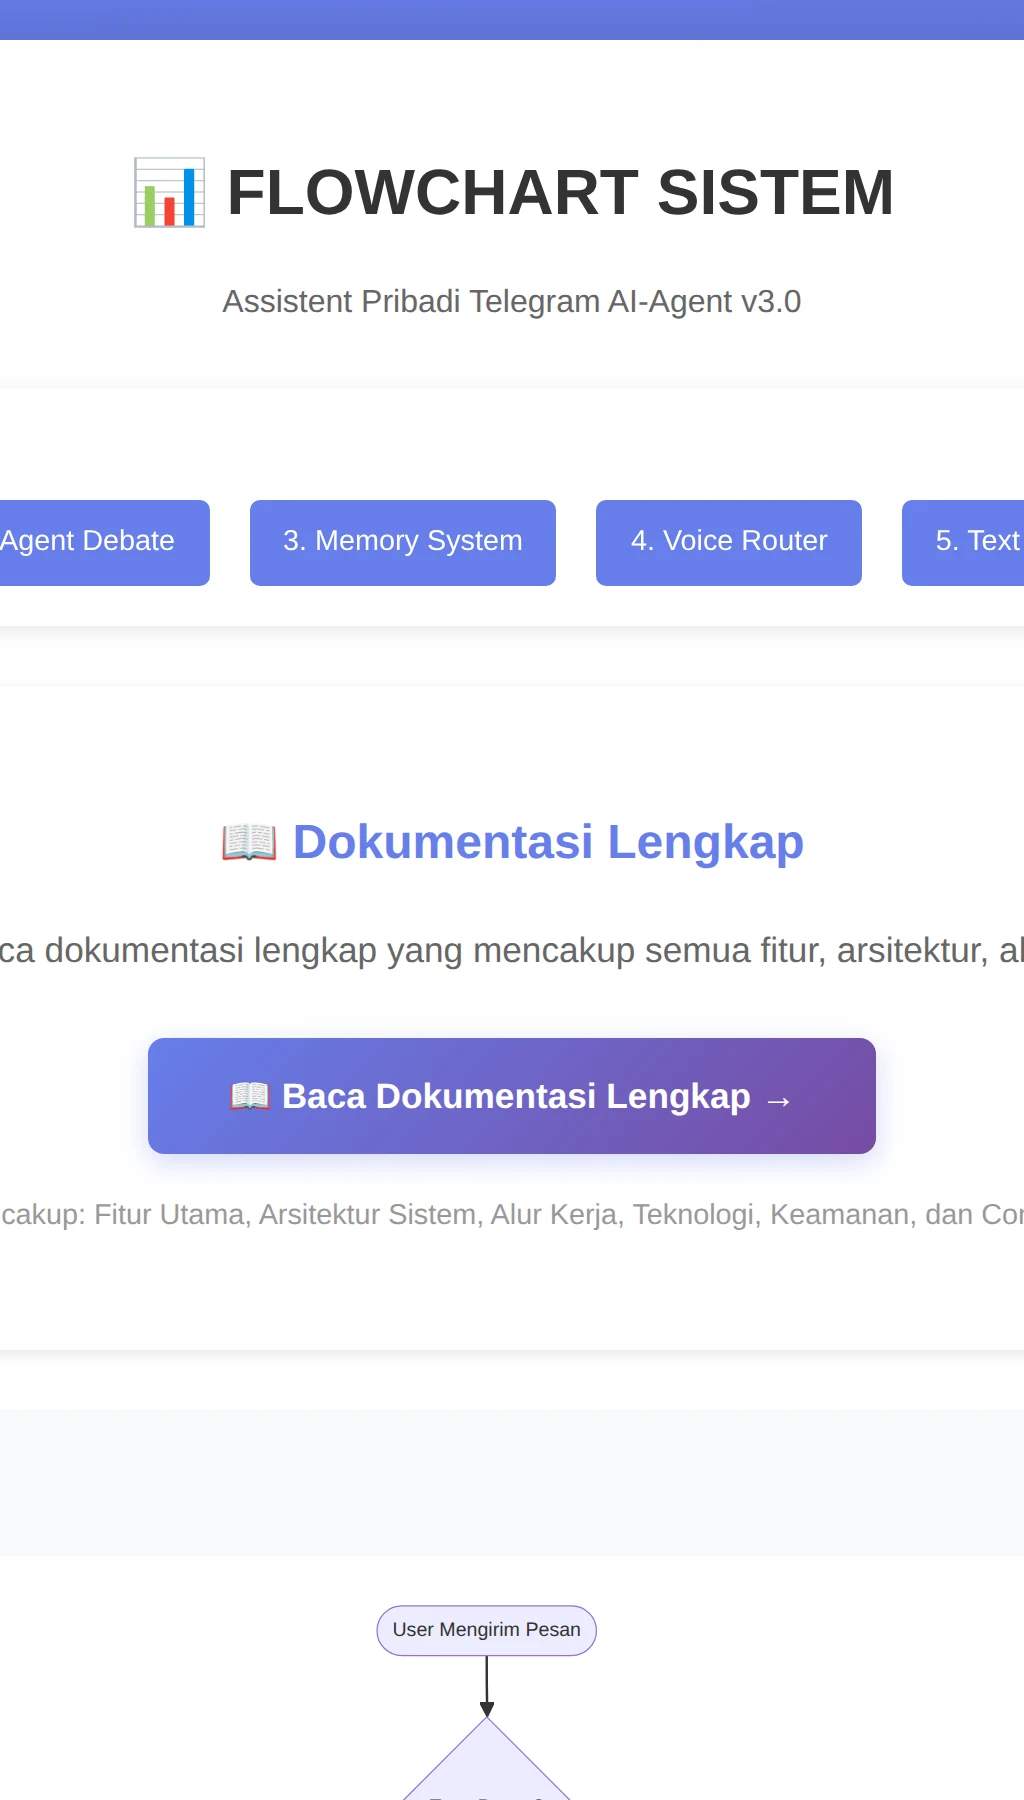Click subtitle Assistent Pribadi Telegram AI-Agent v3.0
This screenshot has width=1024, height=1800.
coord(512,301)
